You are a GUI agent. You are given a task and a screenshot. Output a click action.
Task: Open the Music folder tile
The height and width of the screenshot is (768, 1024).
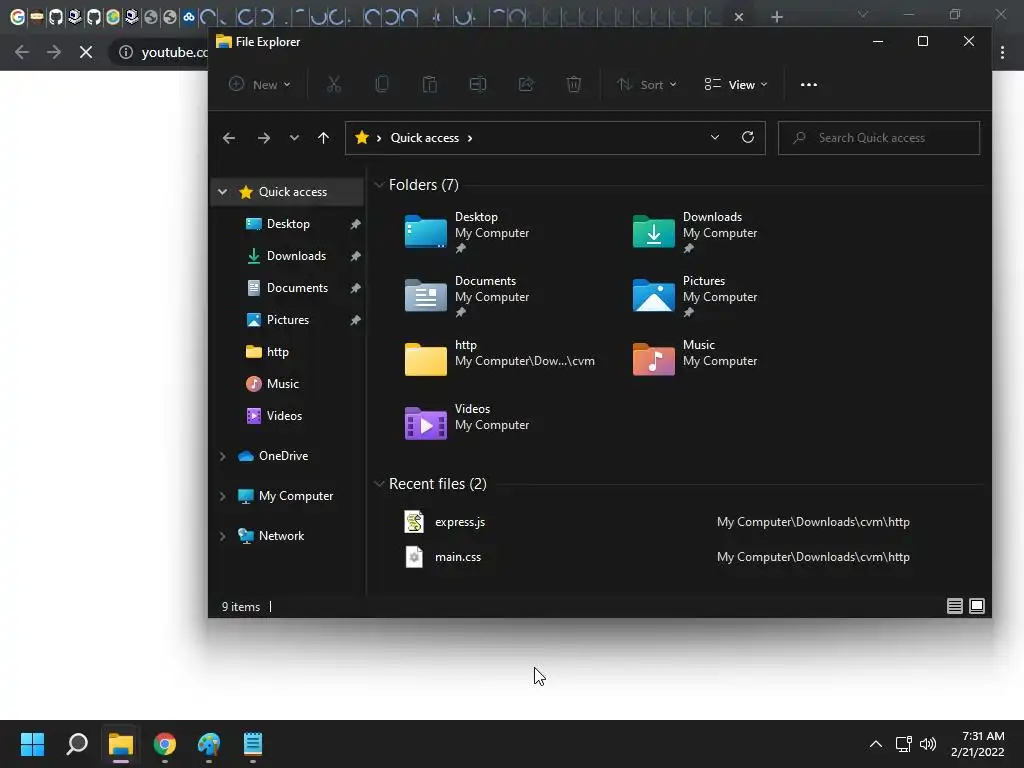point(695,357)
